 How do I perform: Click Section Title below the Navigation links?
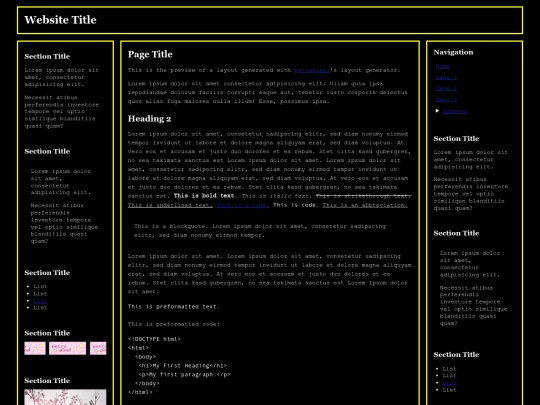click(x=456, y=139)
